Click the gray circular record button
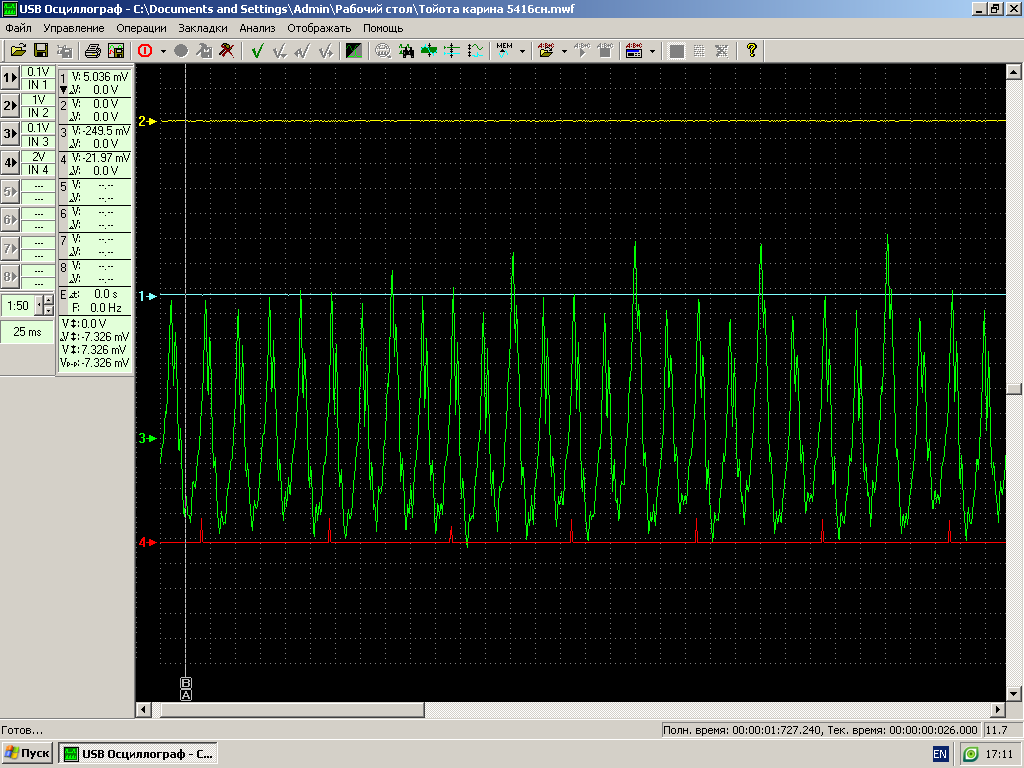 (x=181, y=50)
